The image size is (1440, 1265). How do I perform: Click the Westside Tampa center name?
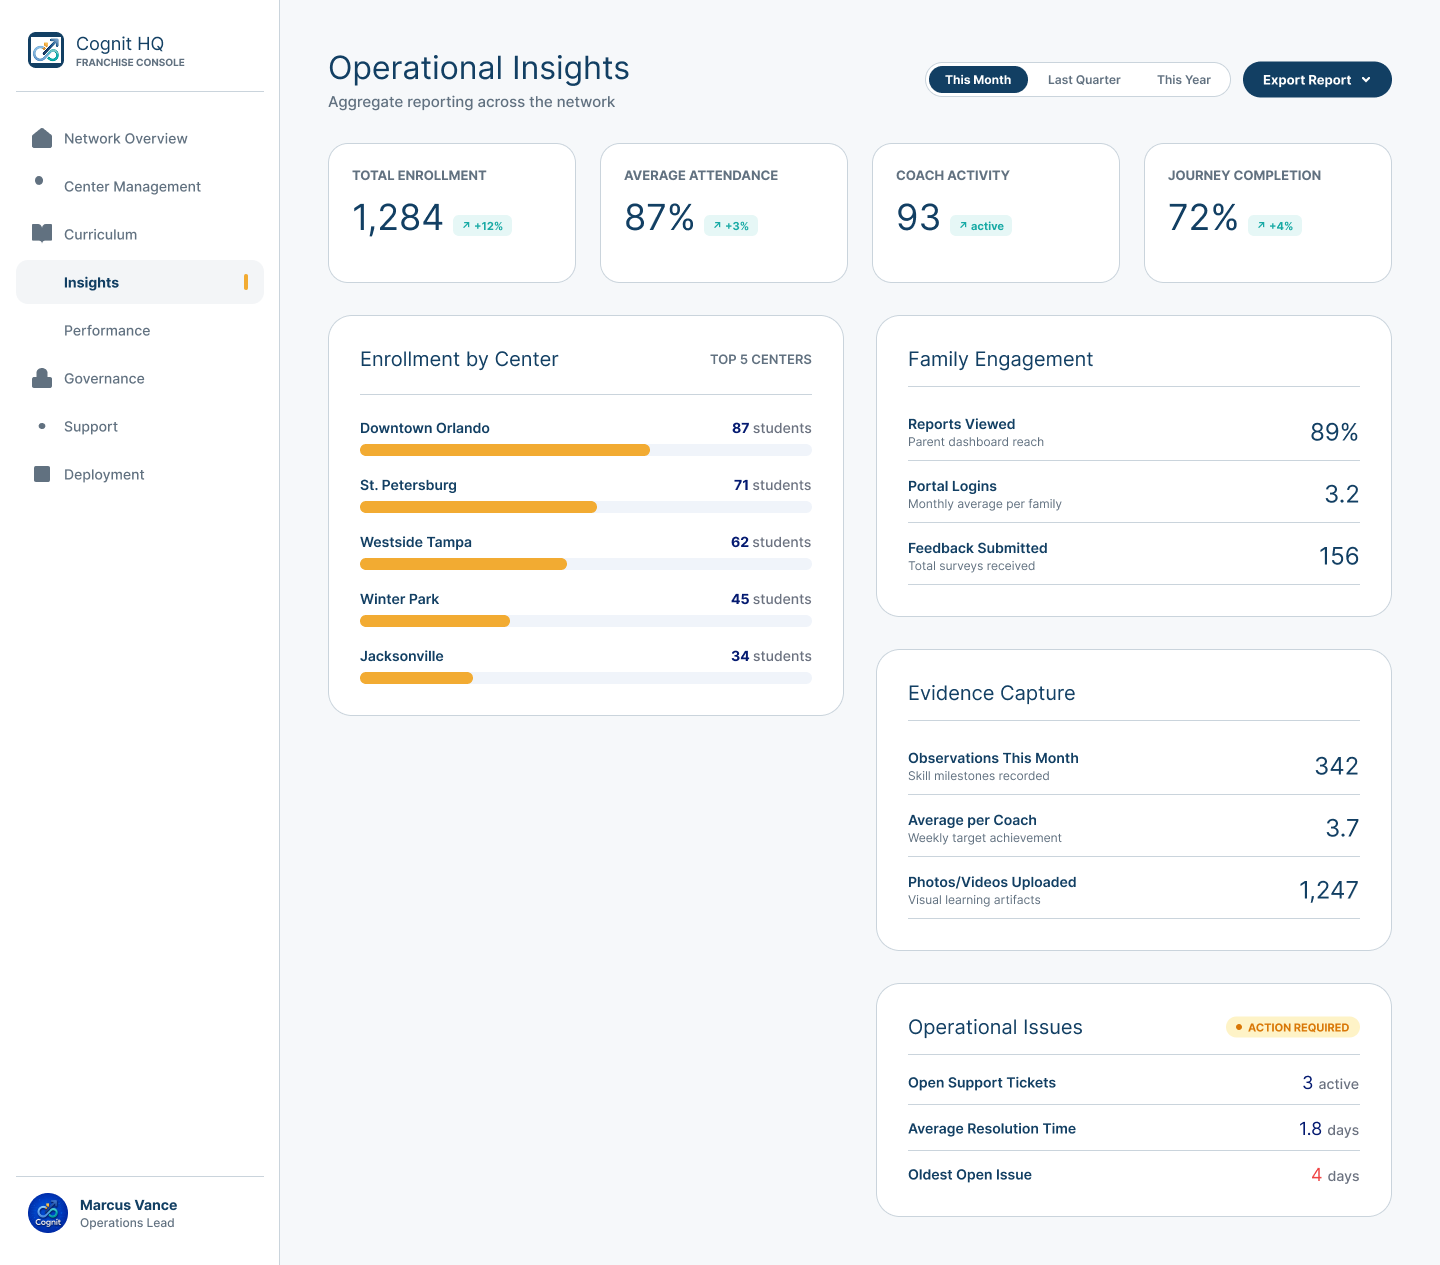coord(416,542)
